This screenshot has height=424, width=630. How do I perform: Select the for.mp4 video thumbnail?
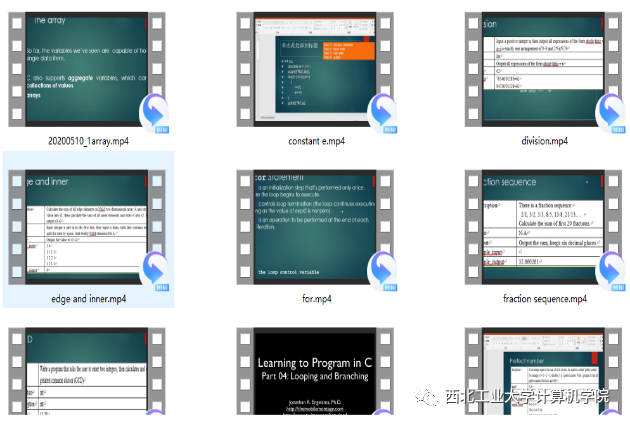pyautogui.click(x=314, y=226)
